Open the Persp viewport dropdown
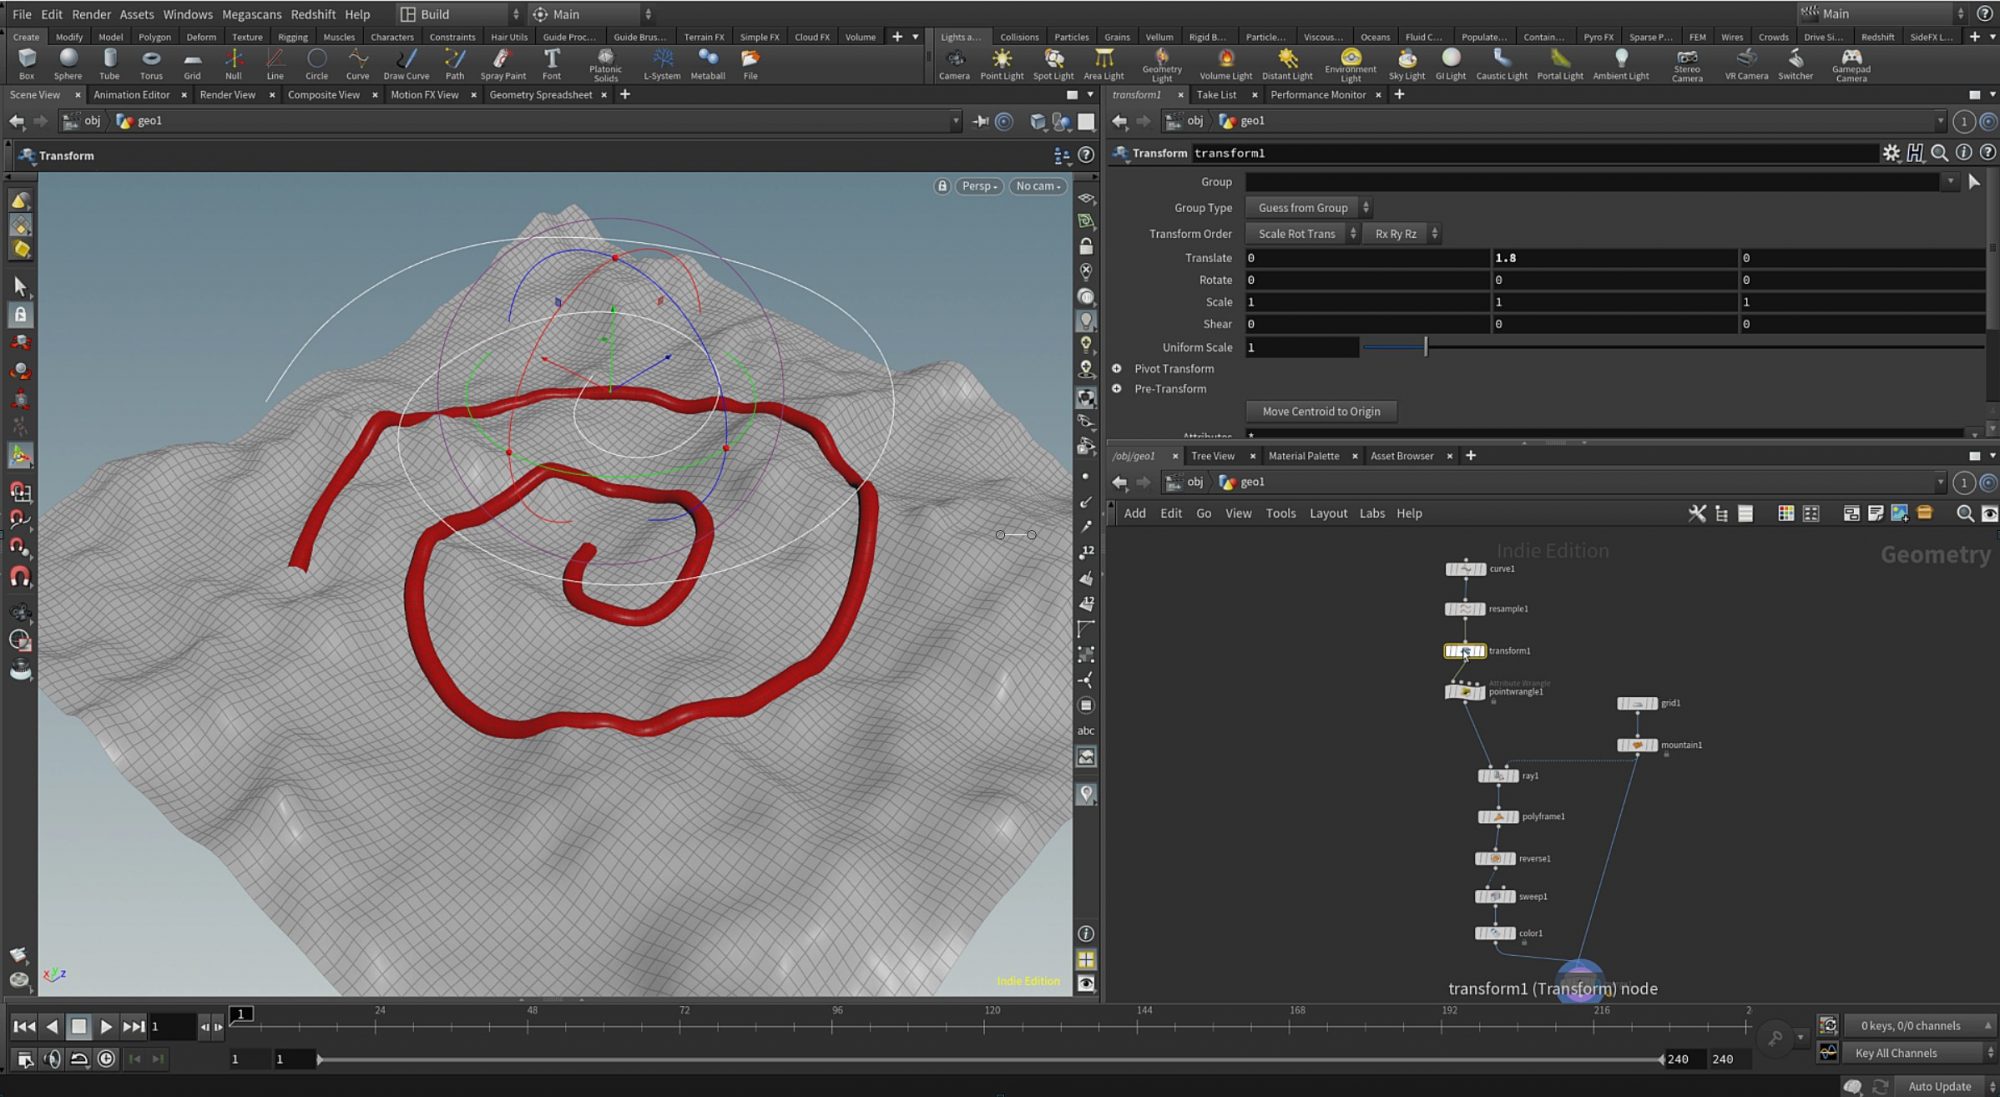This screenshot has width=2000, height=1097. coord(979,186)
